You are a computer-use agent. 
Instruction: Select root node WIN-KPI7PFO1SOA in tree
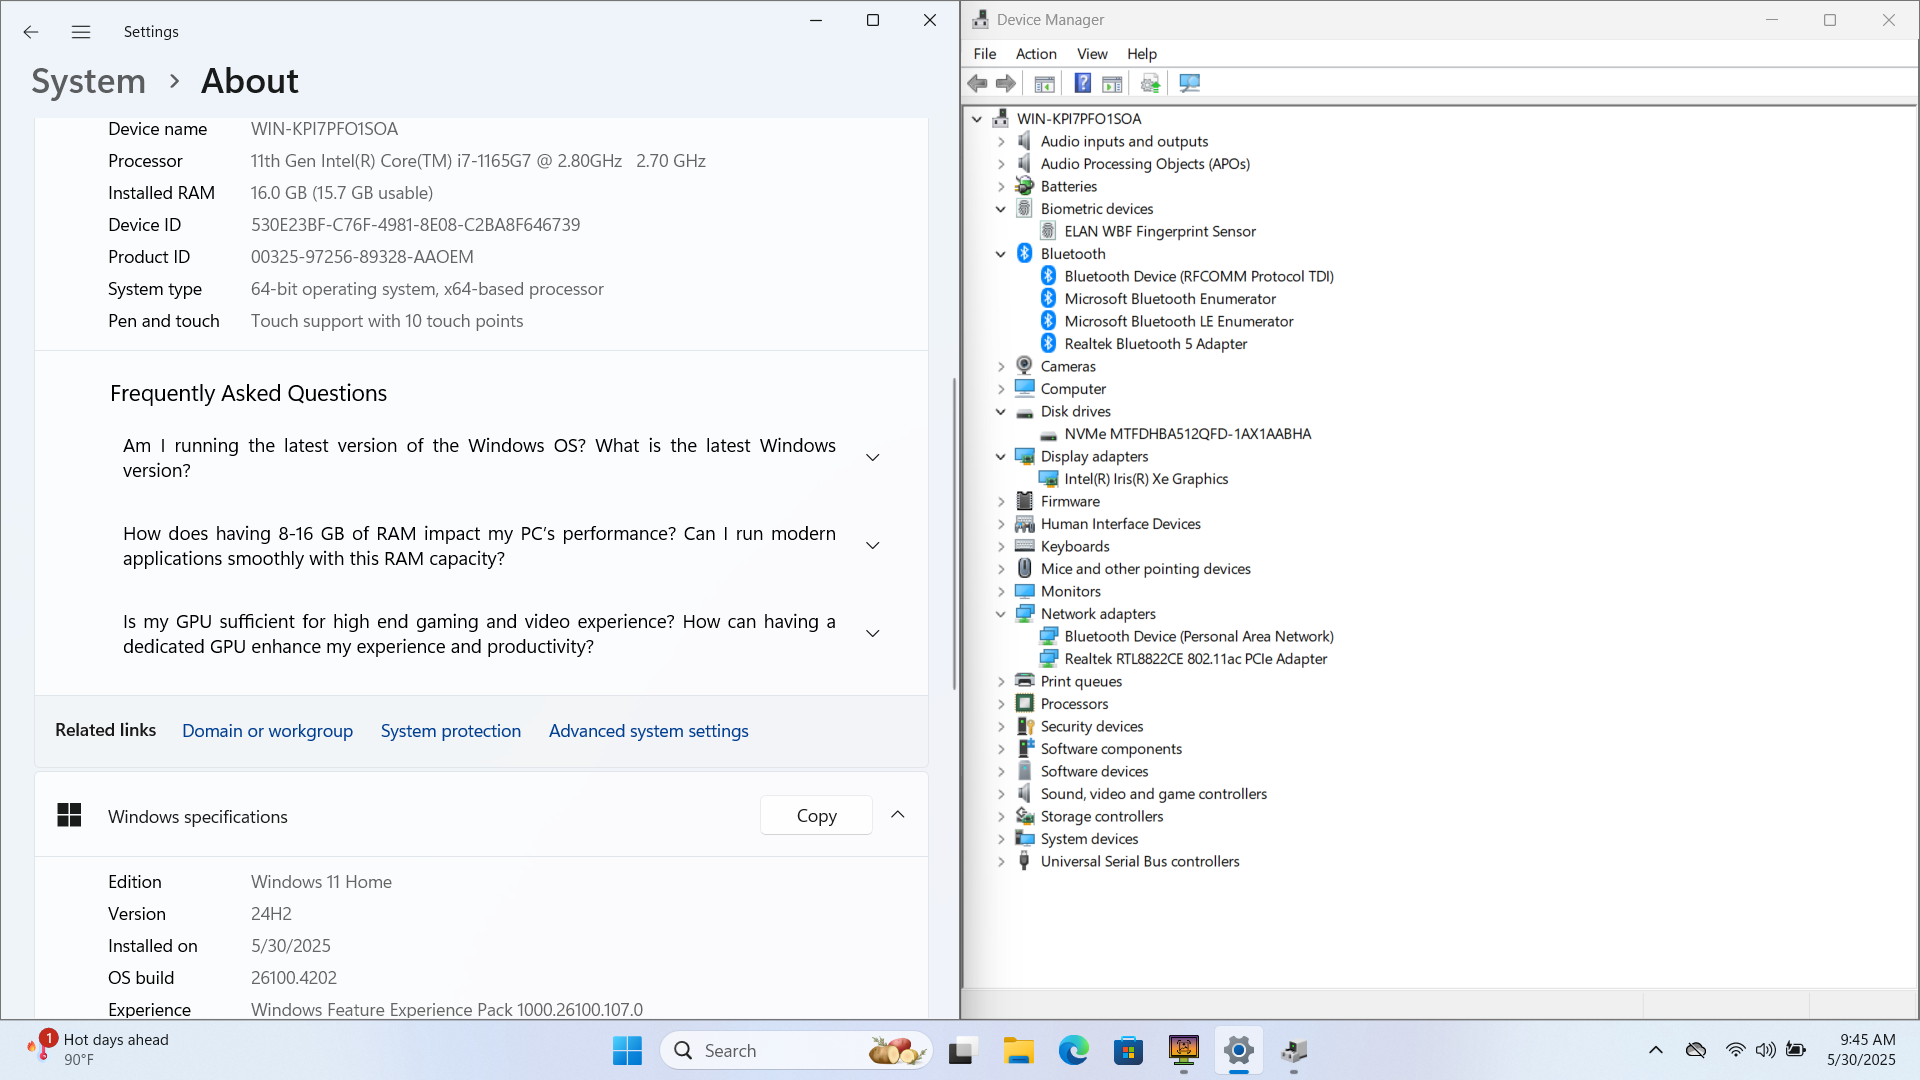1079,119
